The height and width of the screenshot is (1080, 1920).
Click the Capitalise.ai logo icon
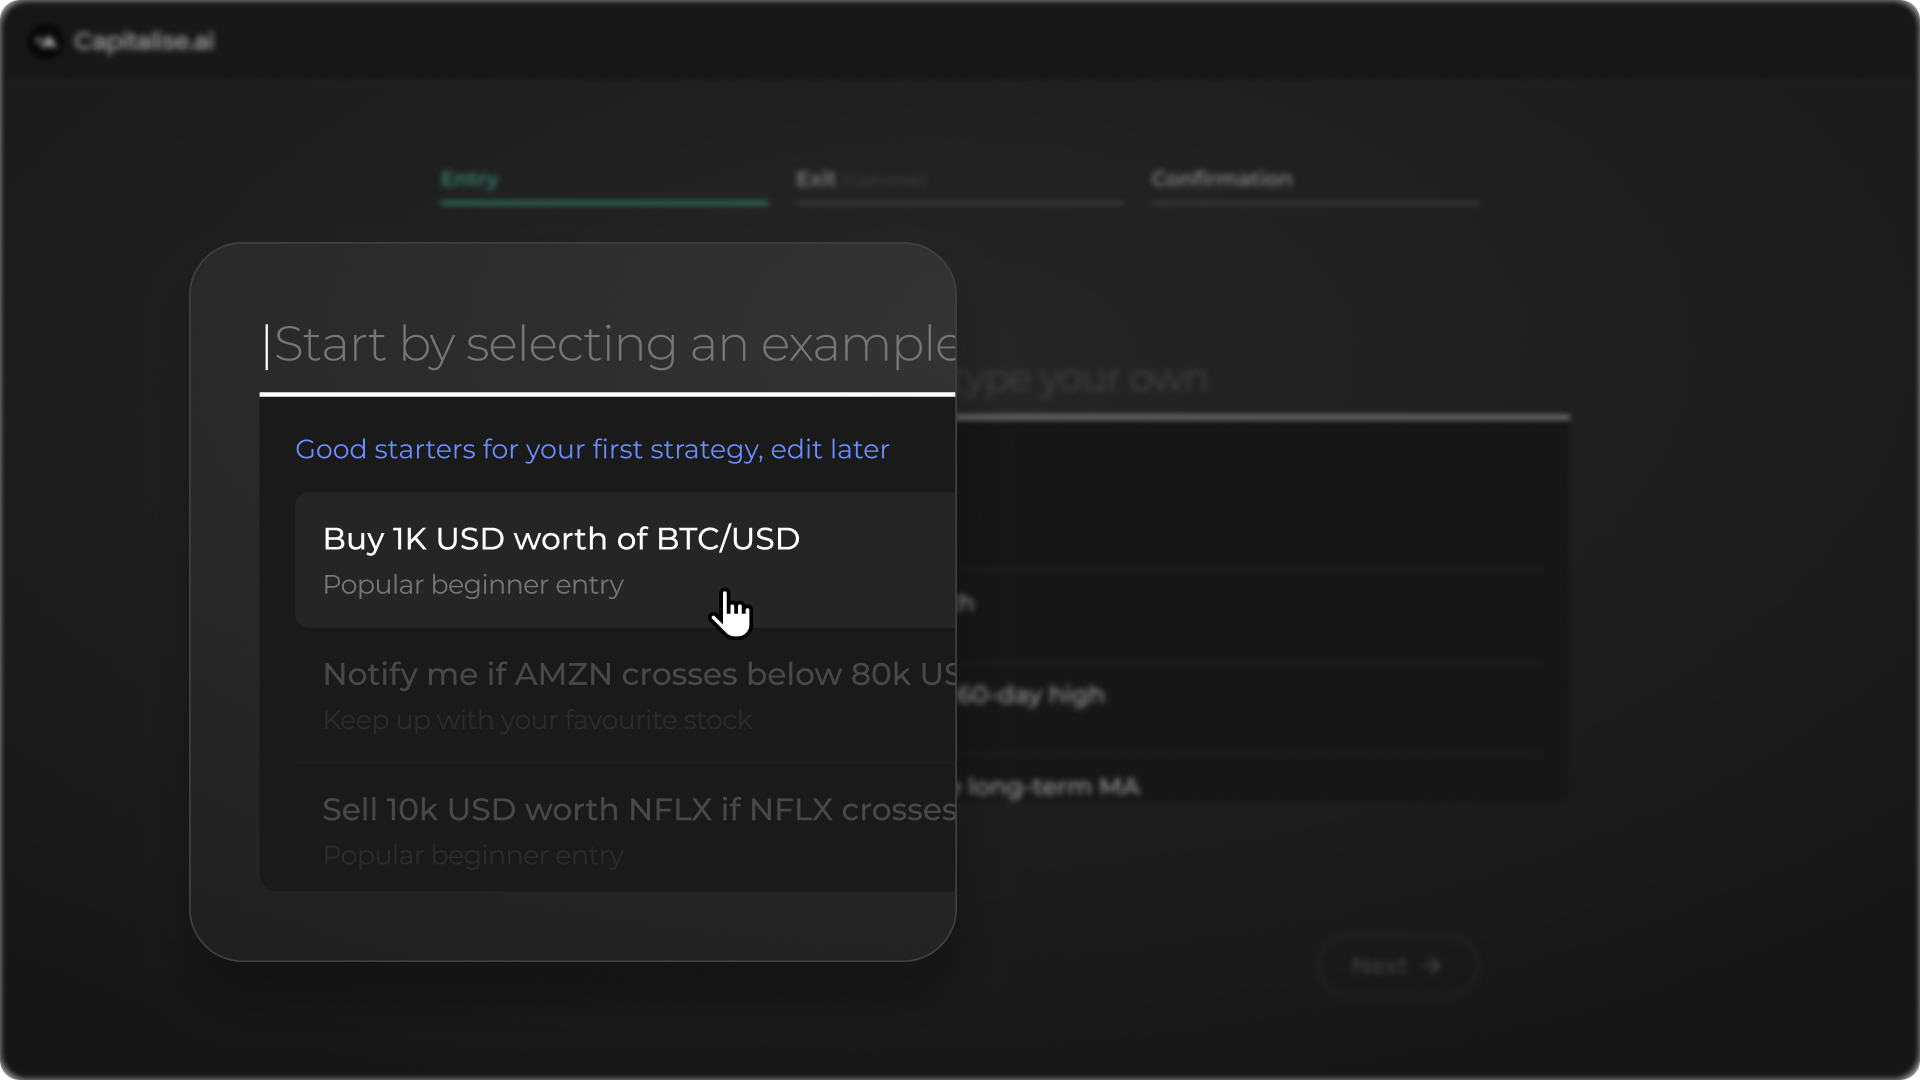pyautogui.click(x=45, y=41)
